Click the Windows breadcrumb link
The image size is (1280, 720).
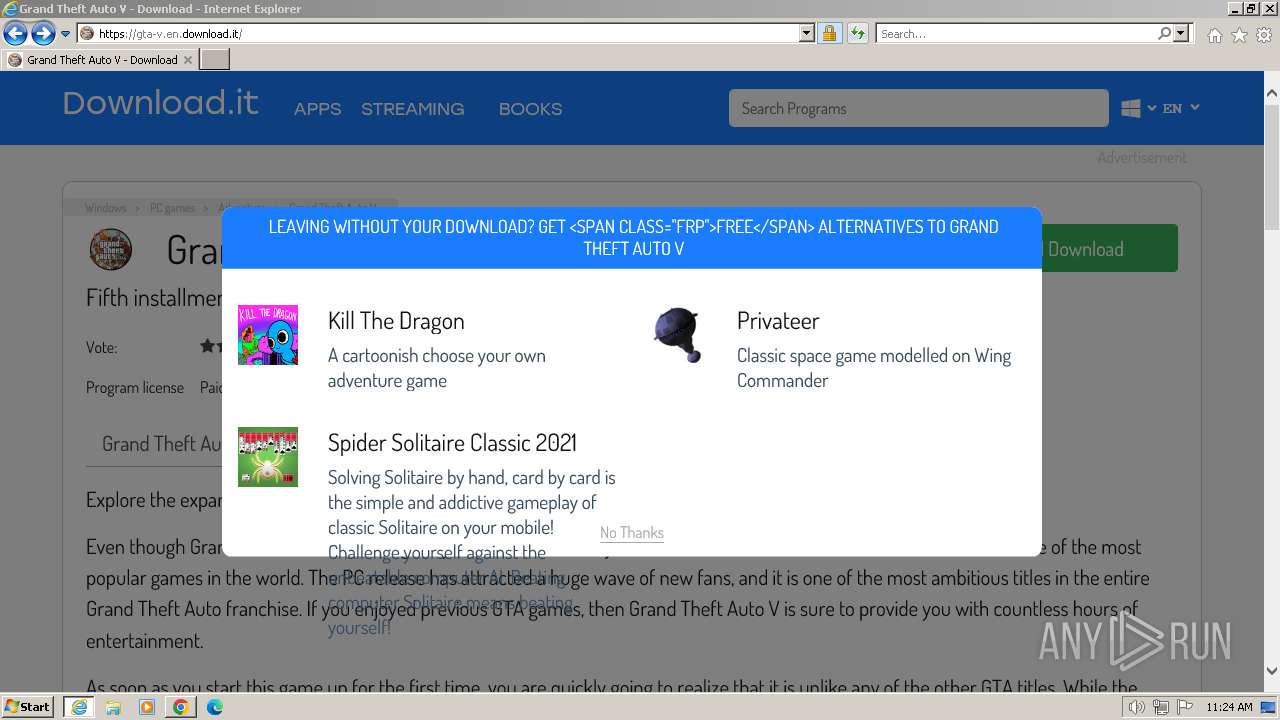click(105, 208)
